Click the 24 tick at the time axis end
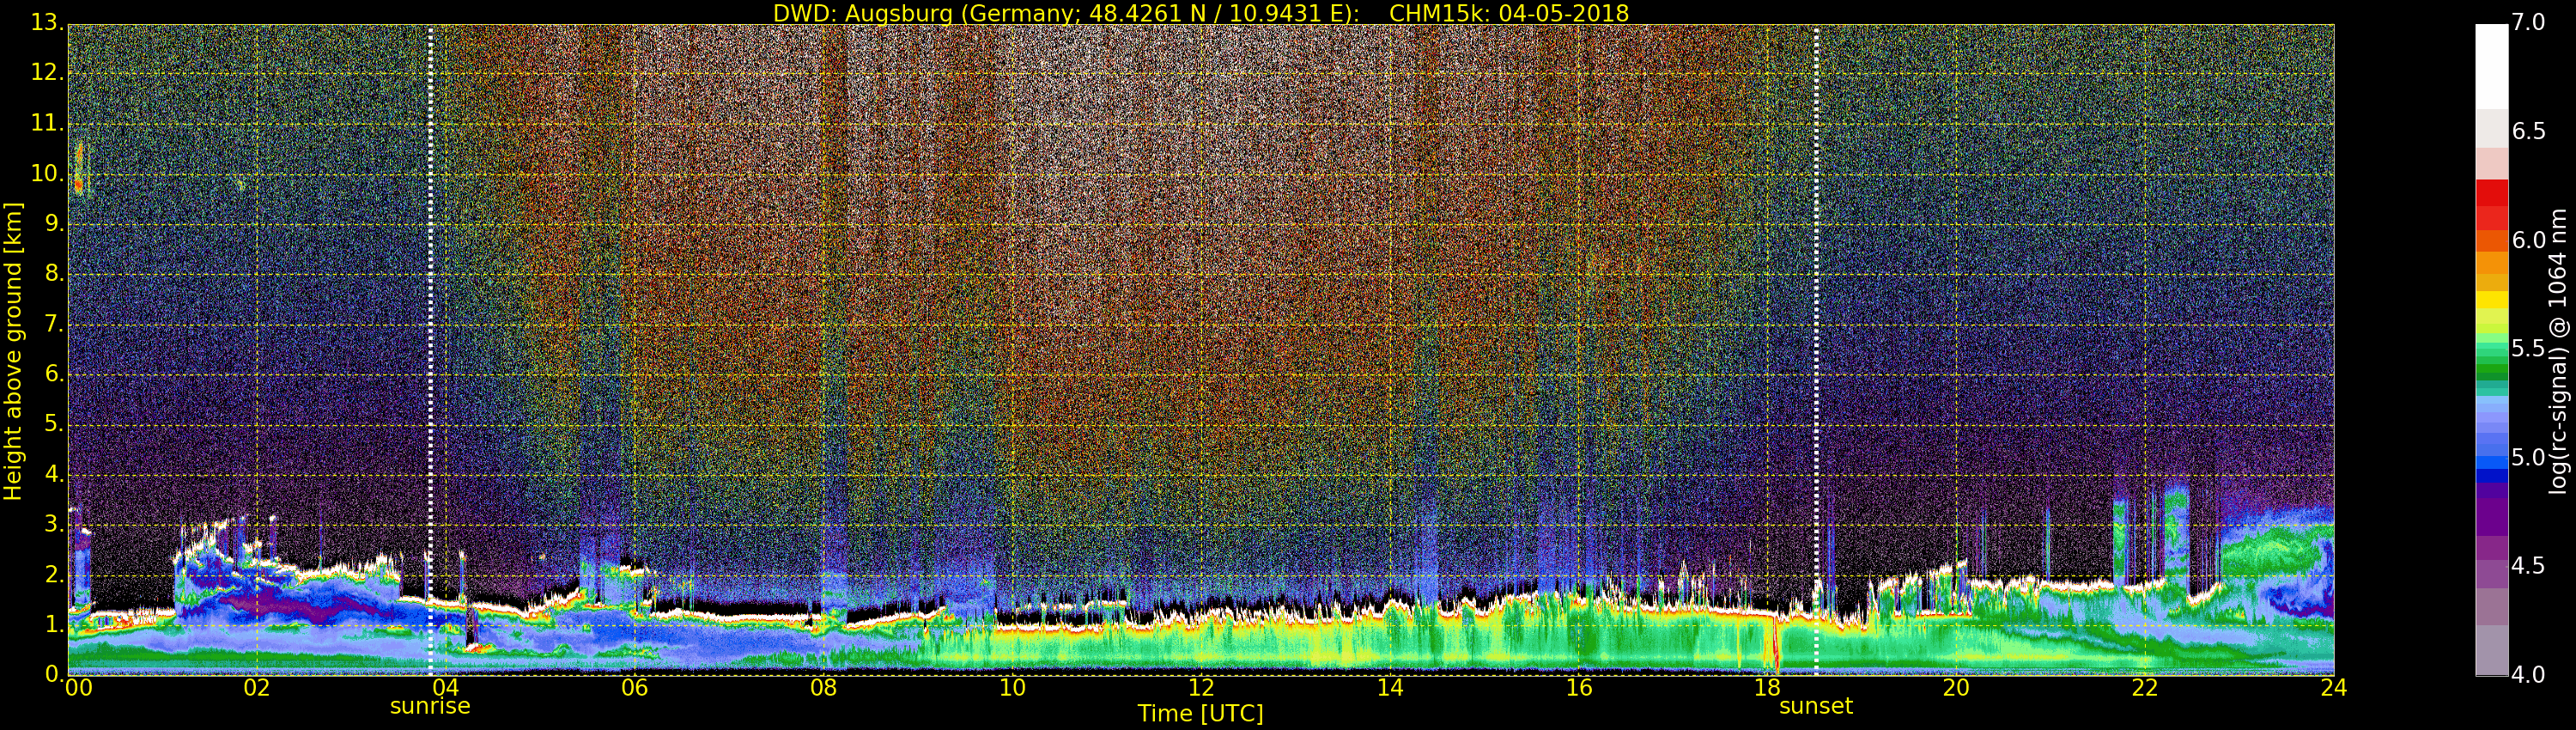This screenshot has height=730, width=2576. pyautogui.click(x=2333, y=688)
